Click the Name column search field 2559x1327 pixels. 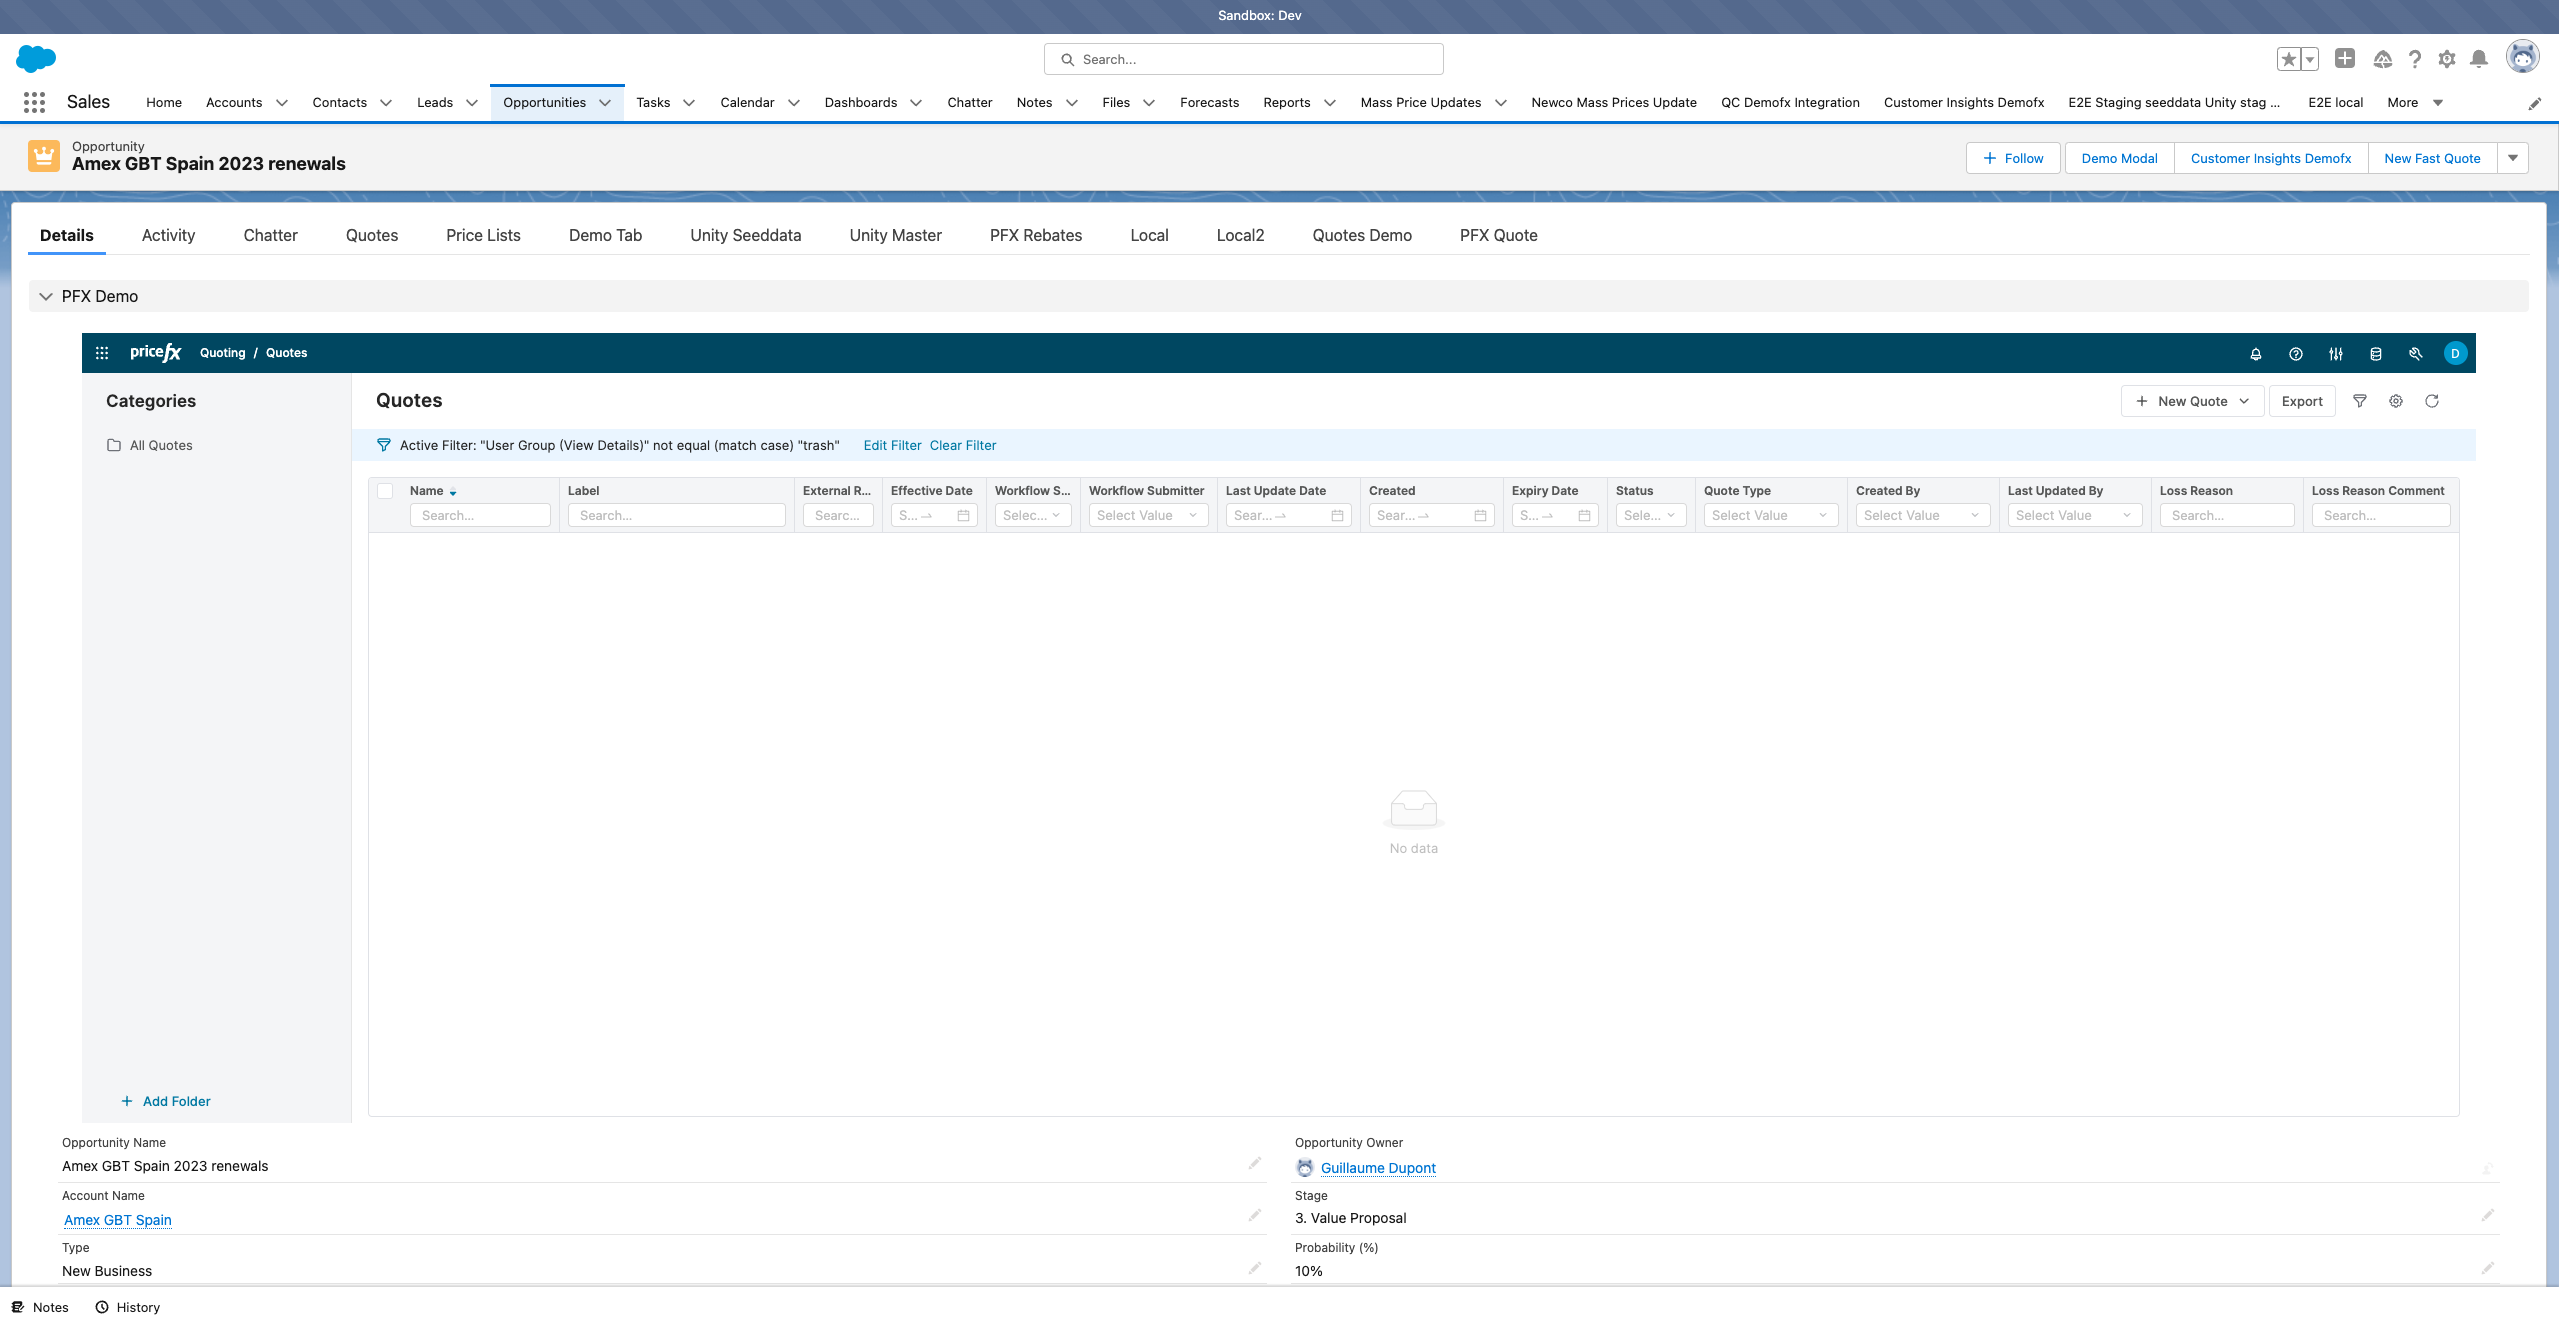(x=479, y=515)
